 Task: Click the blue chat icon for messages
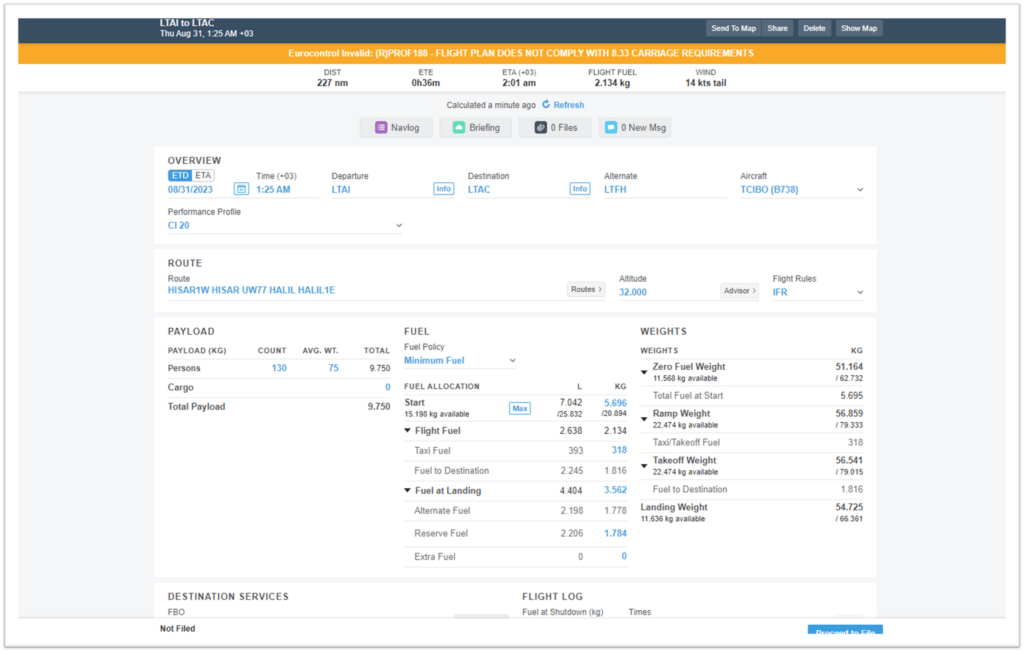click(x=611, y=127)
